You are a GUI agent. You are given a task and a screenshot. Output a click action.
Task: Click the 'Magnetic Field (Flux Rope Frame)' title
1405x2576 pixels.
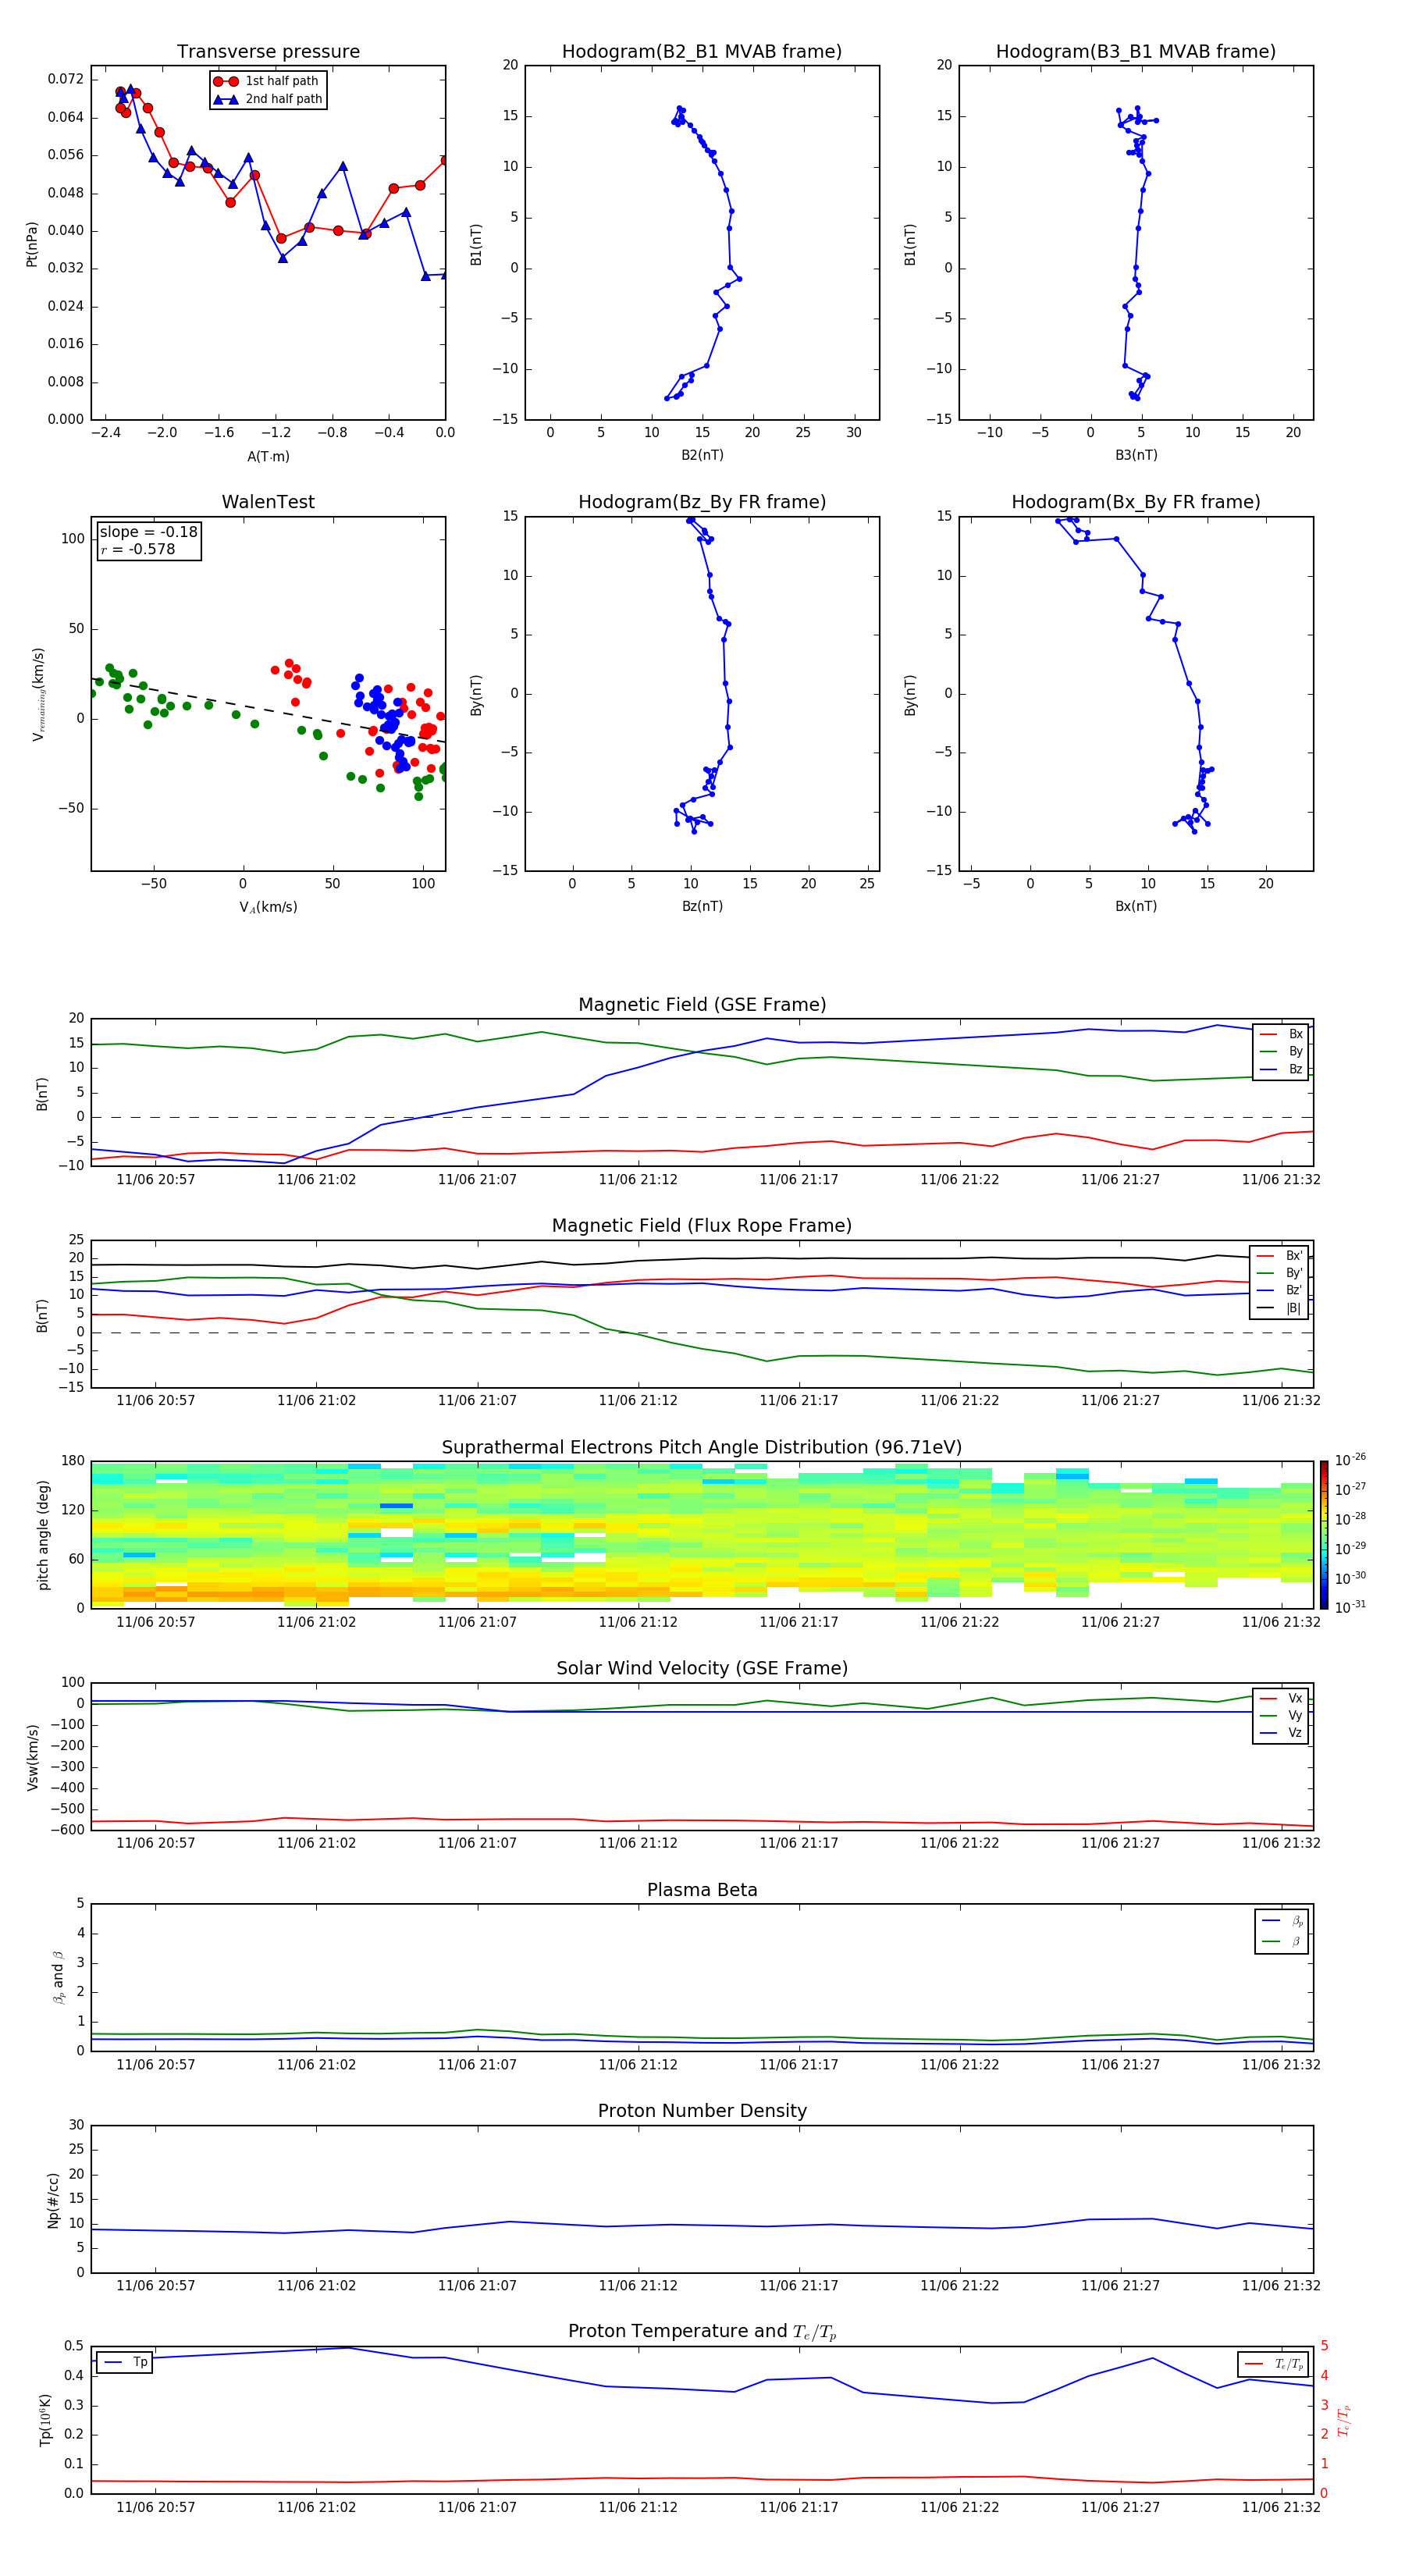[x=702, y=1226]
